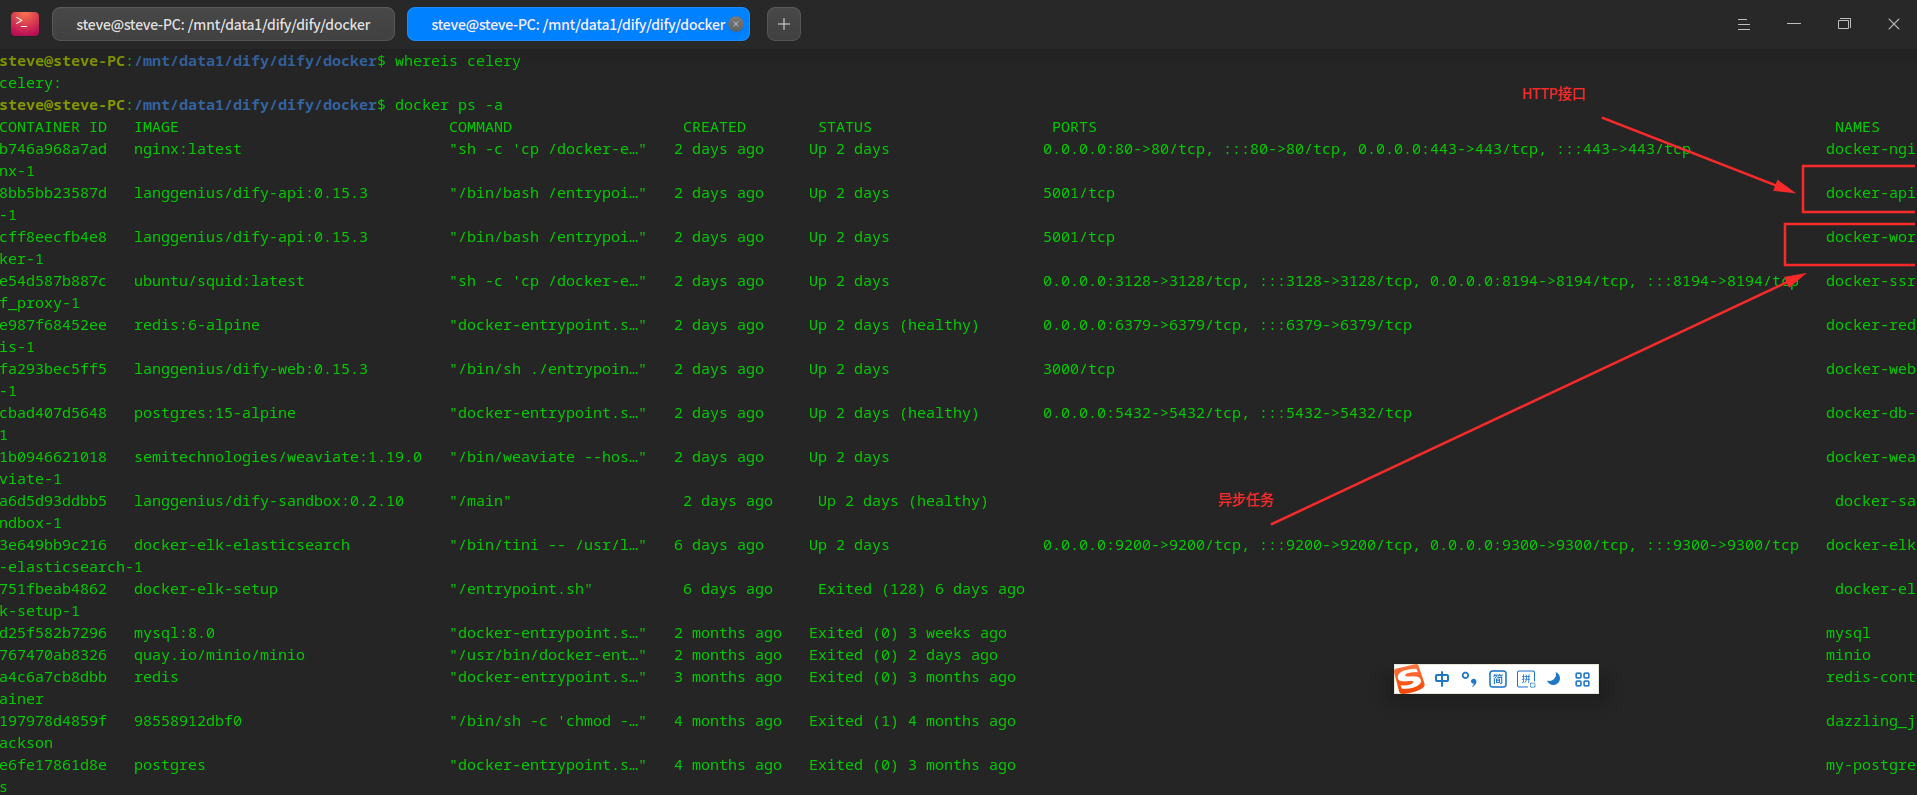Click the mysql:8.0 image name
The width and height of the screenshot is (1917, 795).
click(174, 633)
